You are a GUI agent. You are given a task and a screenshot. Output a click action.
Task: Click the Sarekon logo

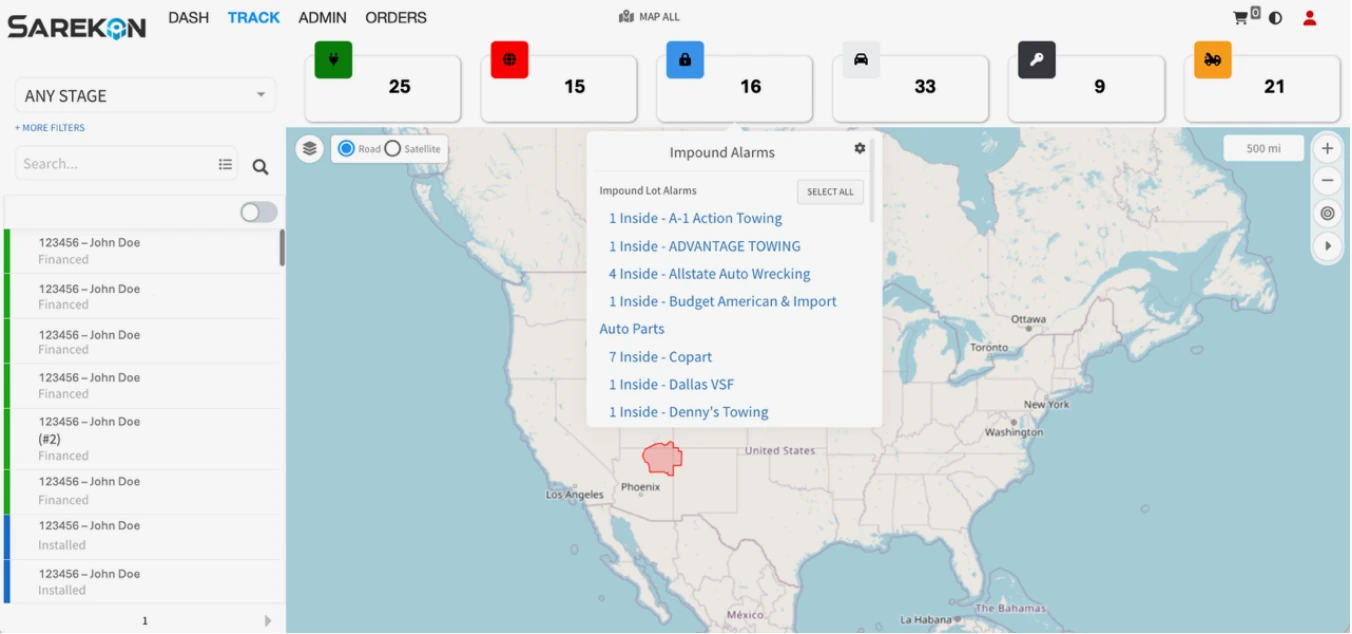pos(77,27)
